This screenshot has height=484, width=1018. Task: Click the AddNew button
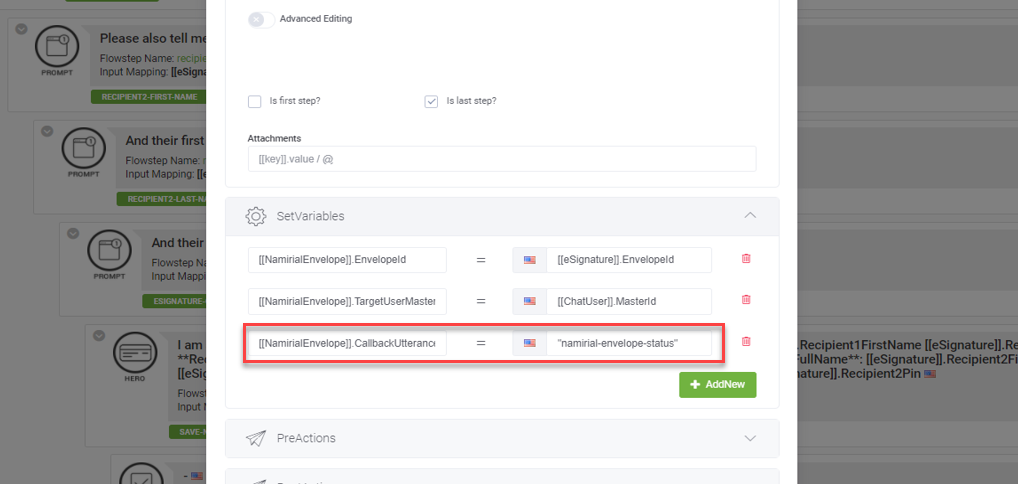[717, 385]
